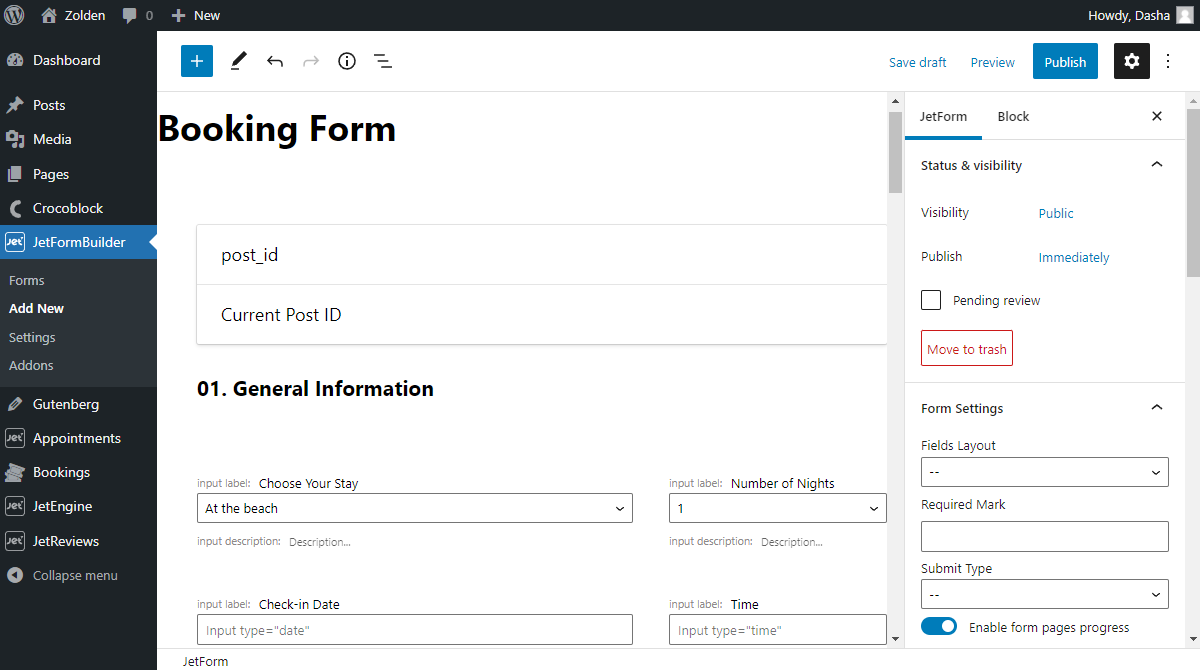
Task: Open the Details information icon
Action: click(x=346, y=61)
